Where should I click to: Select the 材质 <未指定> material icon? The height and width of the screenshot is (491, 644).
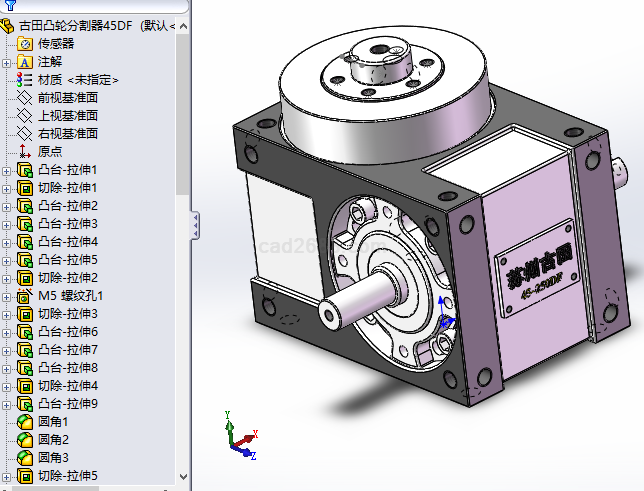(x=25, y=79)
